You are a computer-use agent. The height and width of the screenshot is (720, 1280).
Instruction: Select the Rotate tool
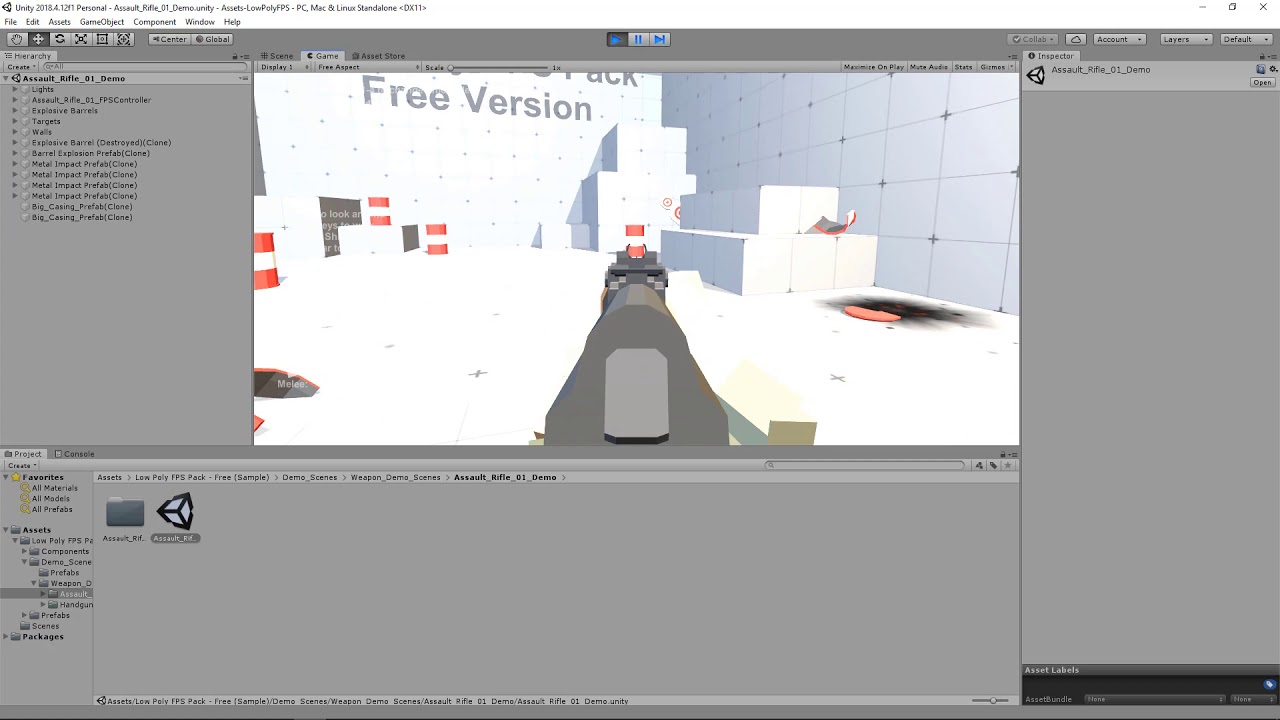pos(60,39)
